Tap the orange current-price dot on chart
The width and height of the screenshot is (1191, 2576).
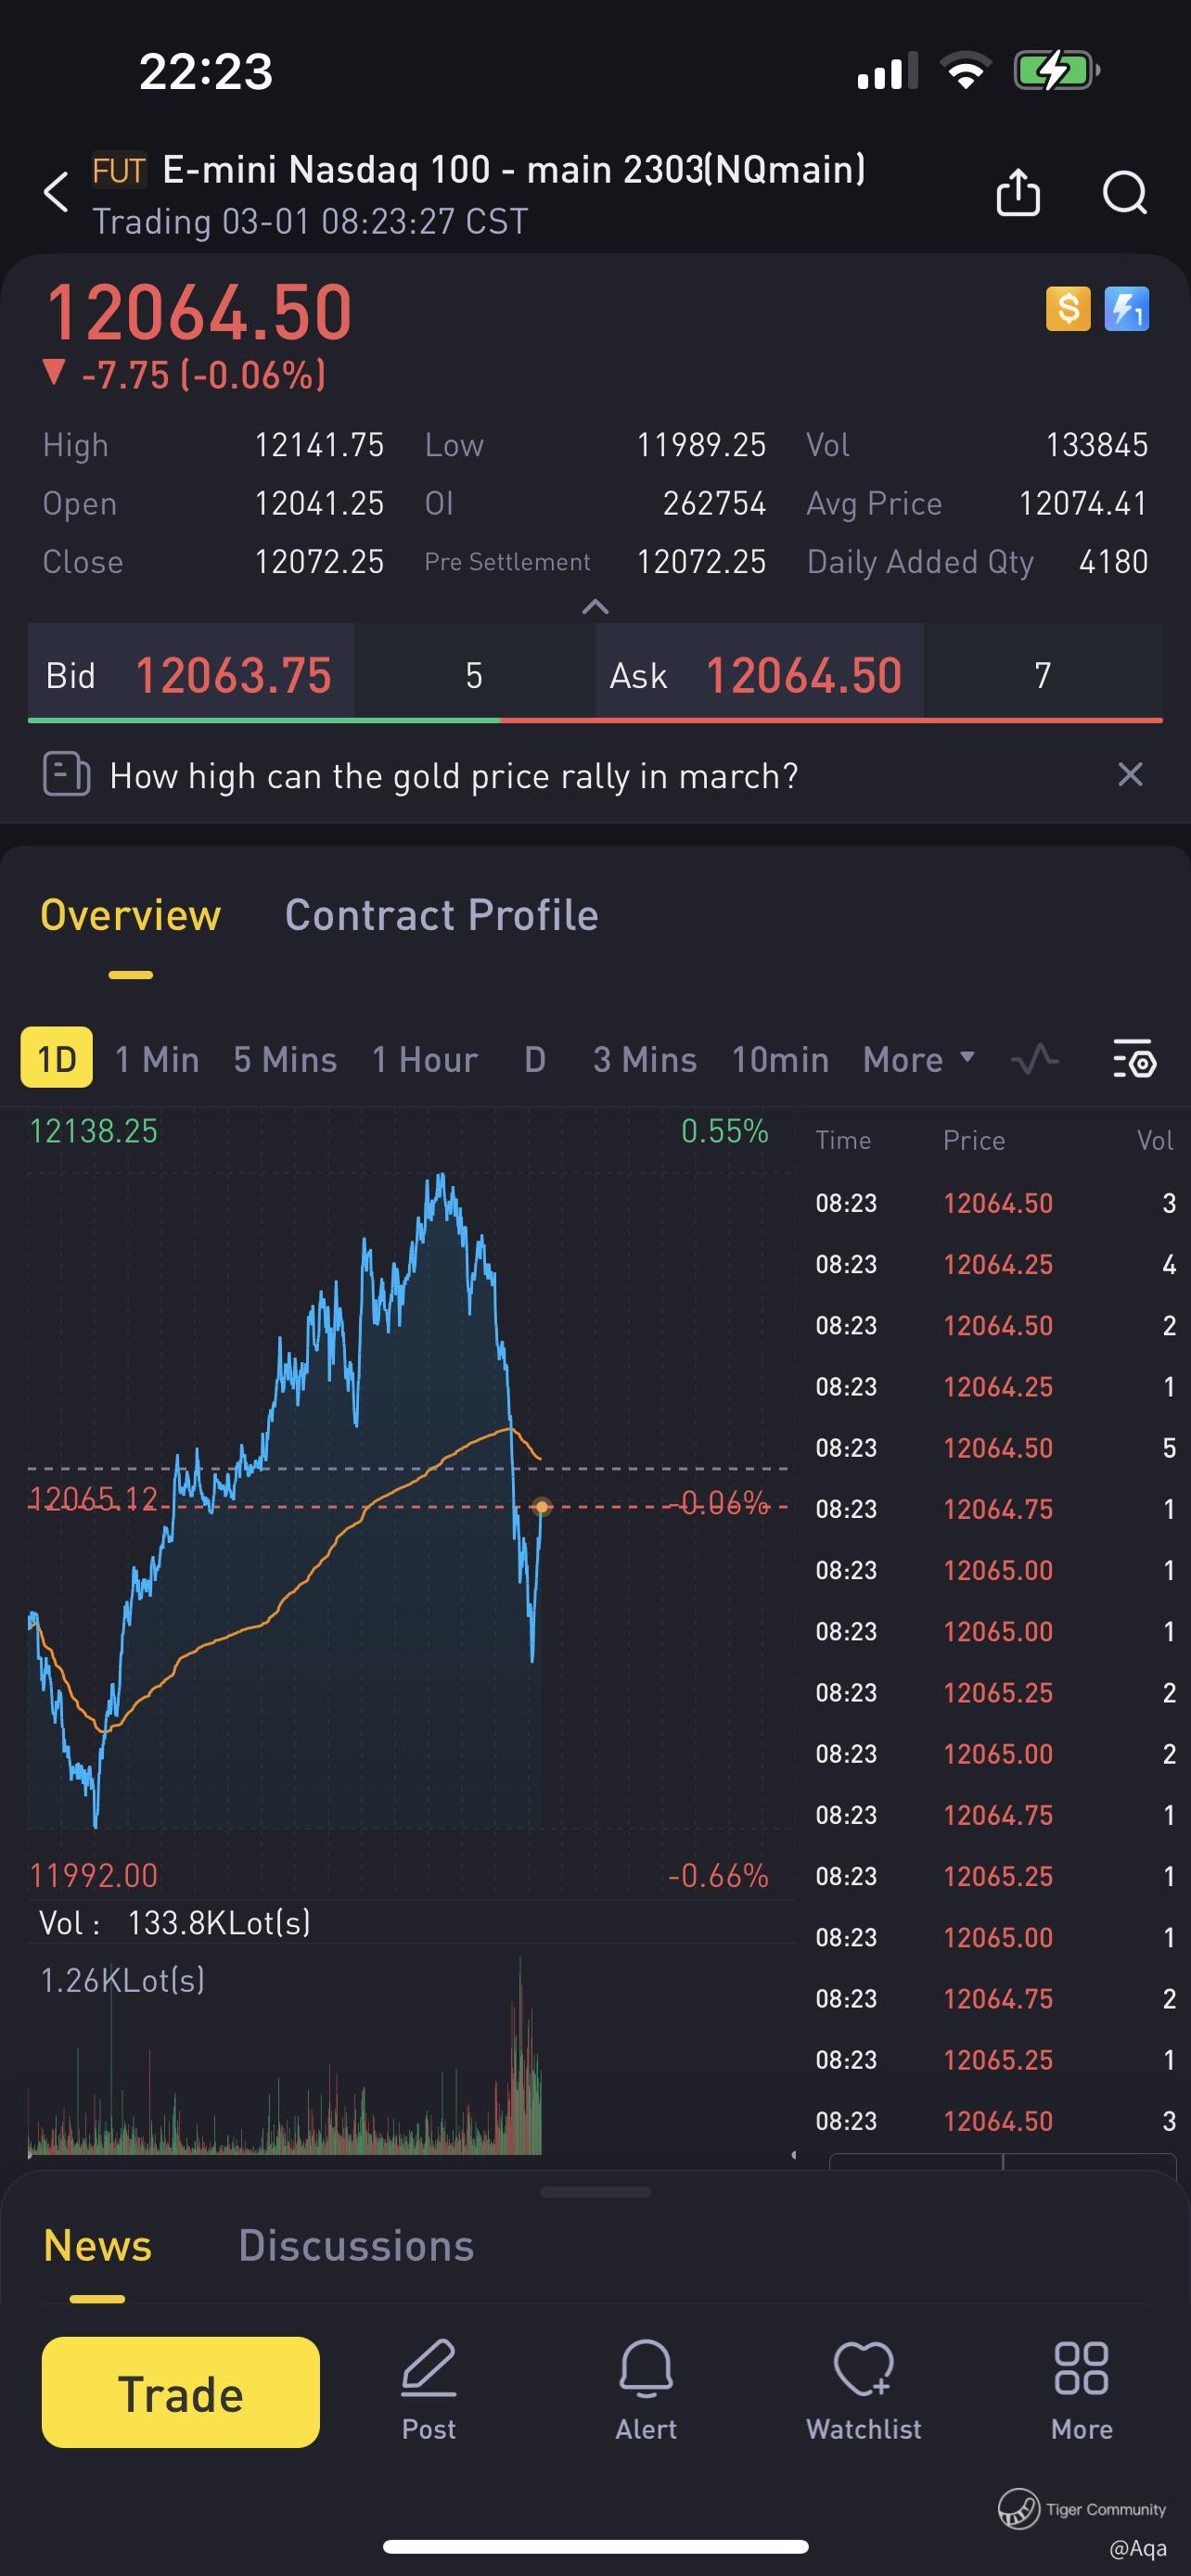(x=541, y=1506)
